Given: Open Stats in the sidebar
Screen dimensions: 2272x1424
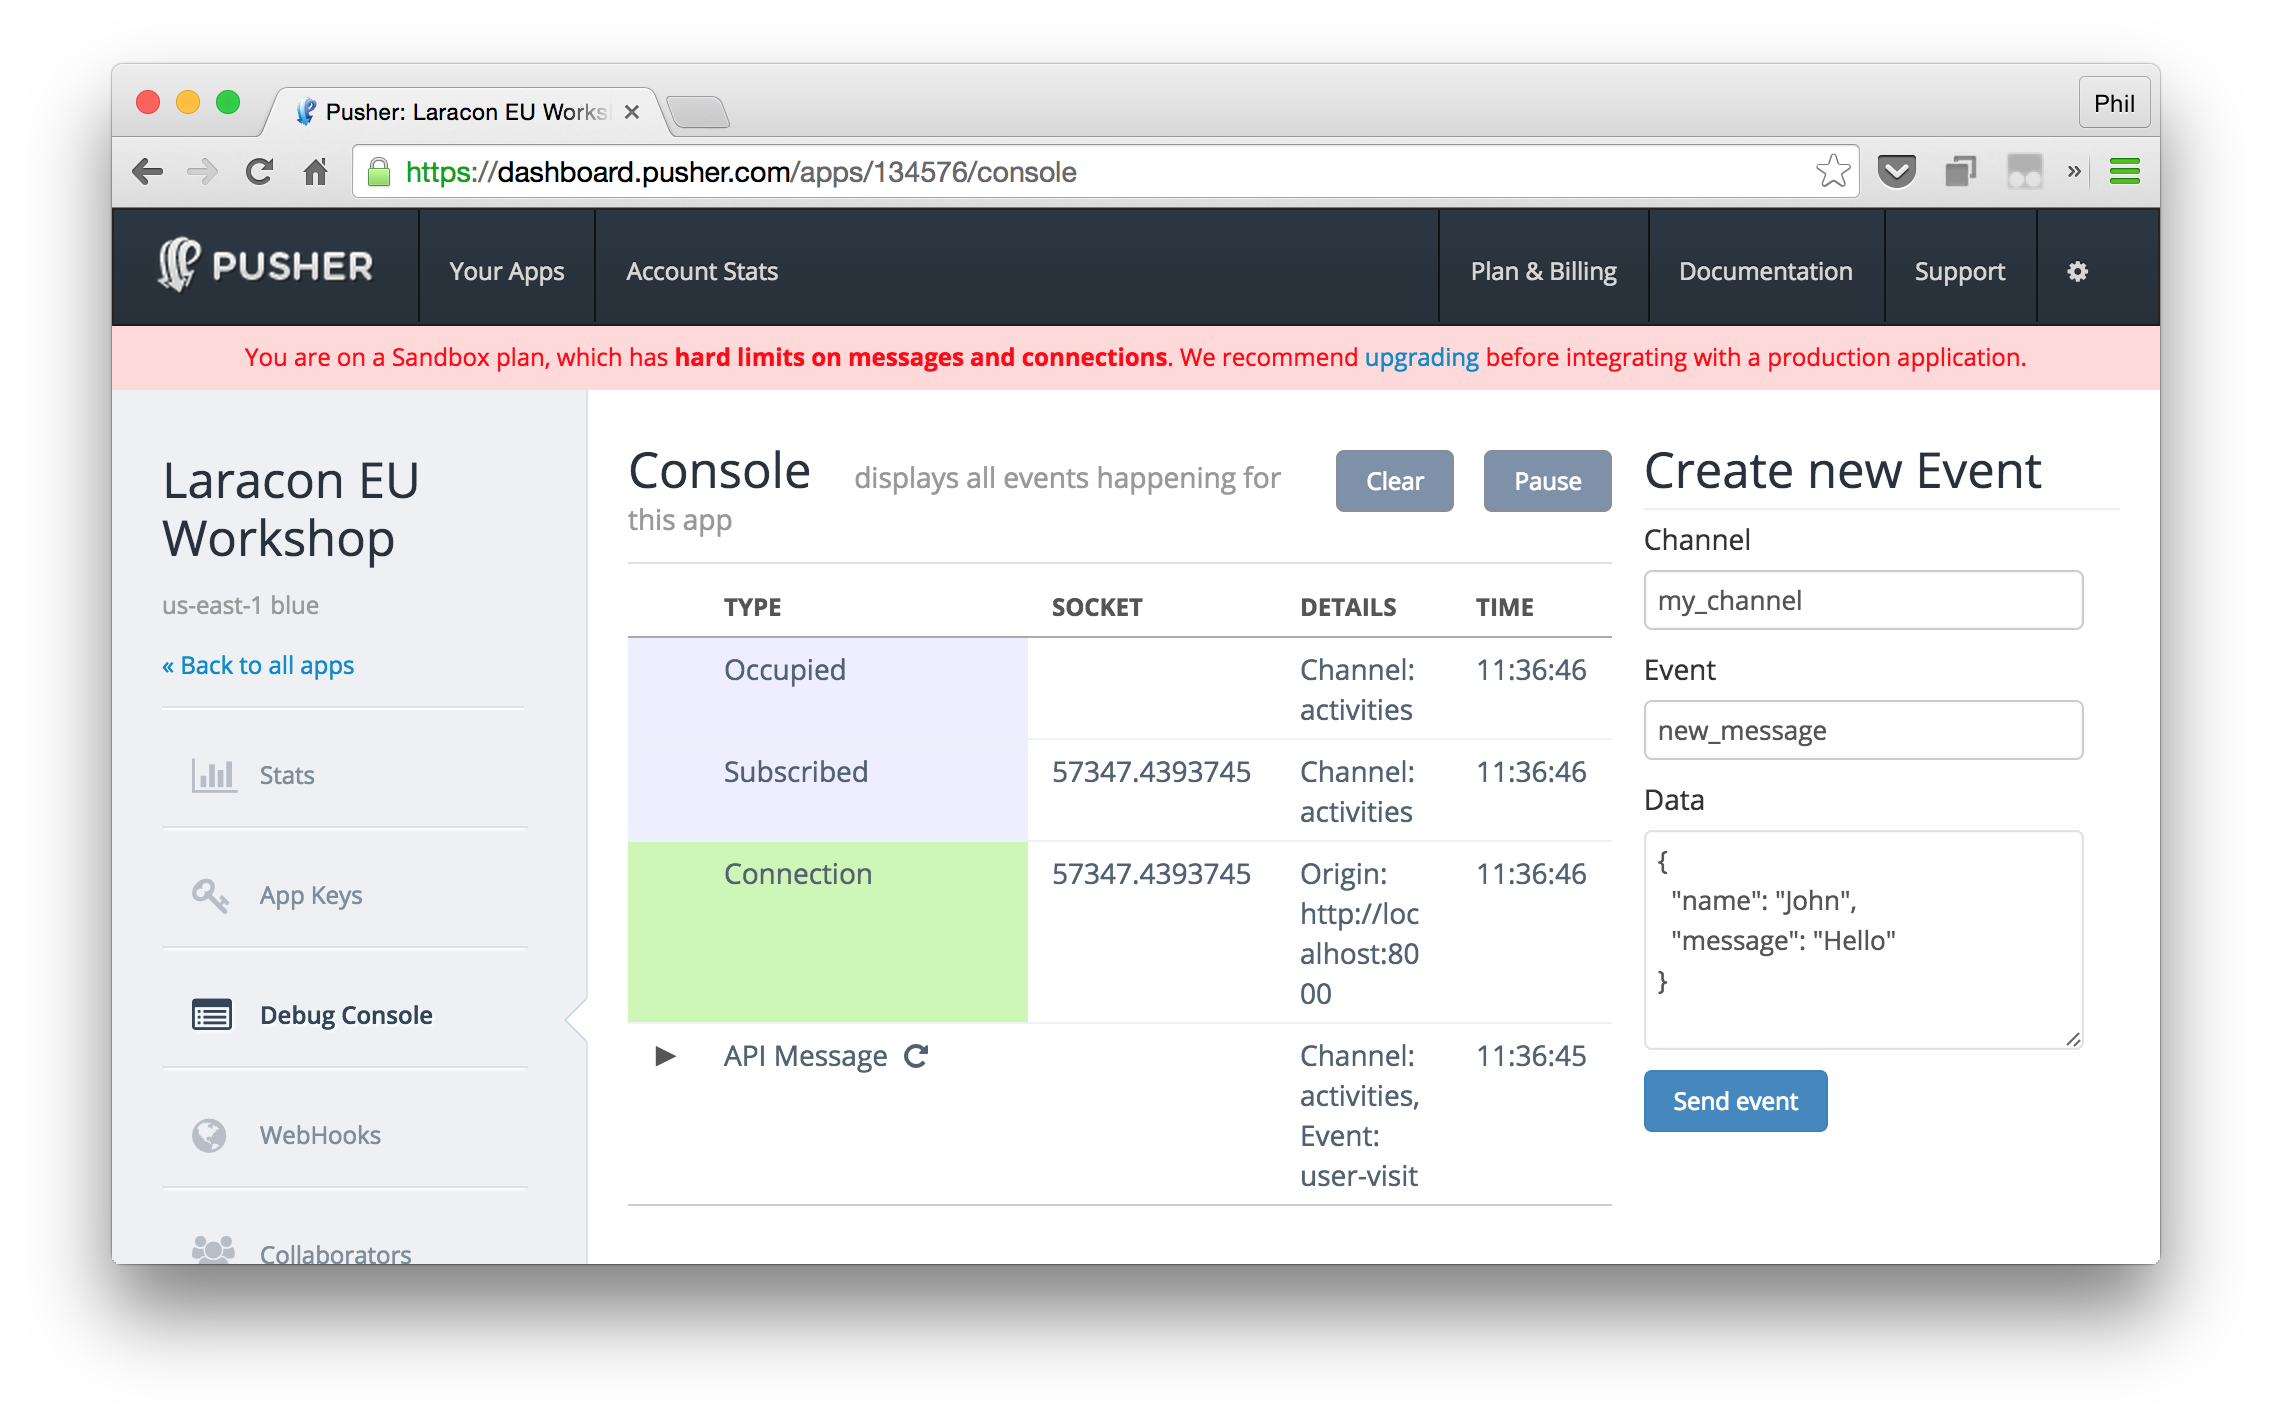Looking at the screenshot, I should (287, 775).
